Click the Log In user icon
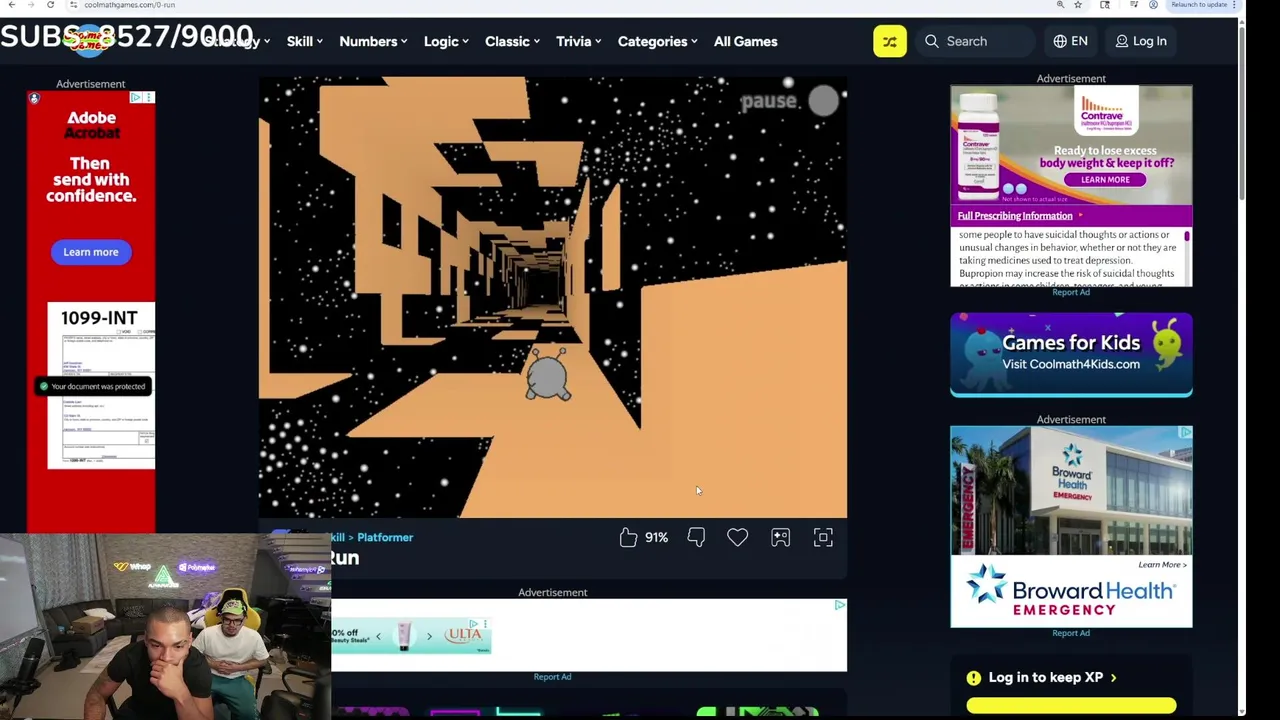This screenshot has height=720, width=1280. click(1122, 41)
